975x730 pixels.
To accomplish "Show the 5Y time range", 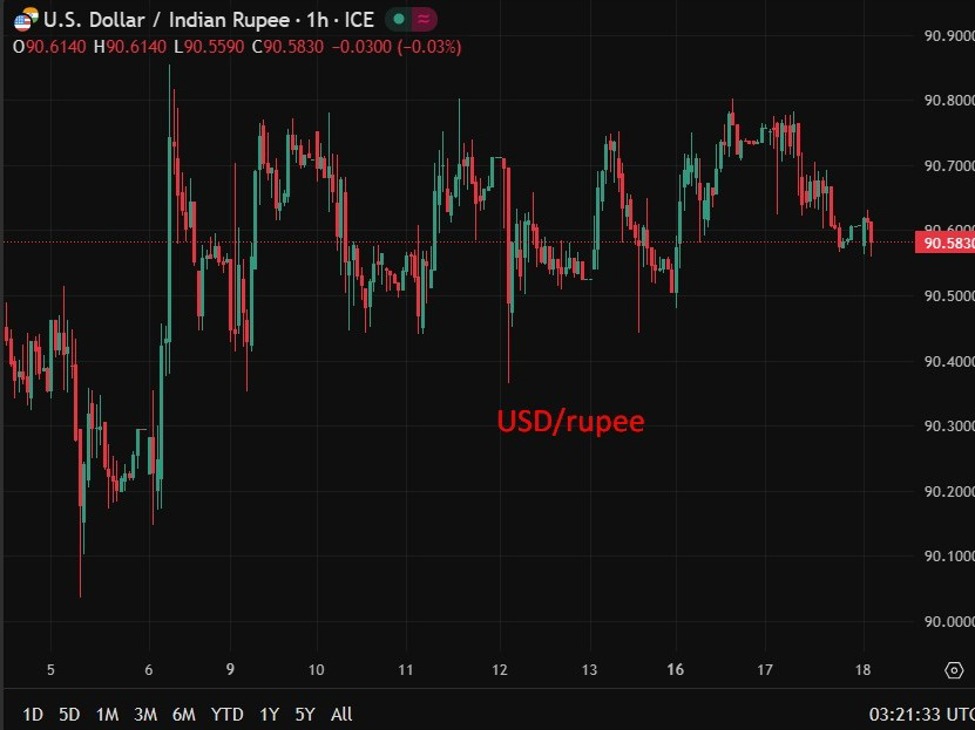I will (x=305, y=714).
